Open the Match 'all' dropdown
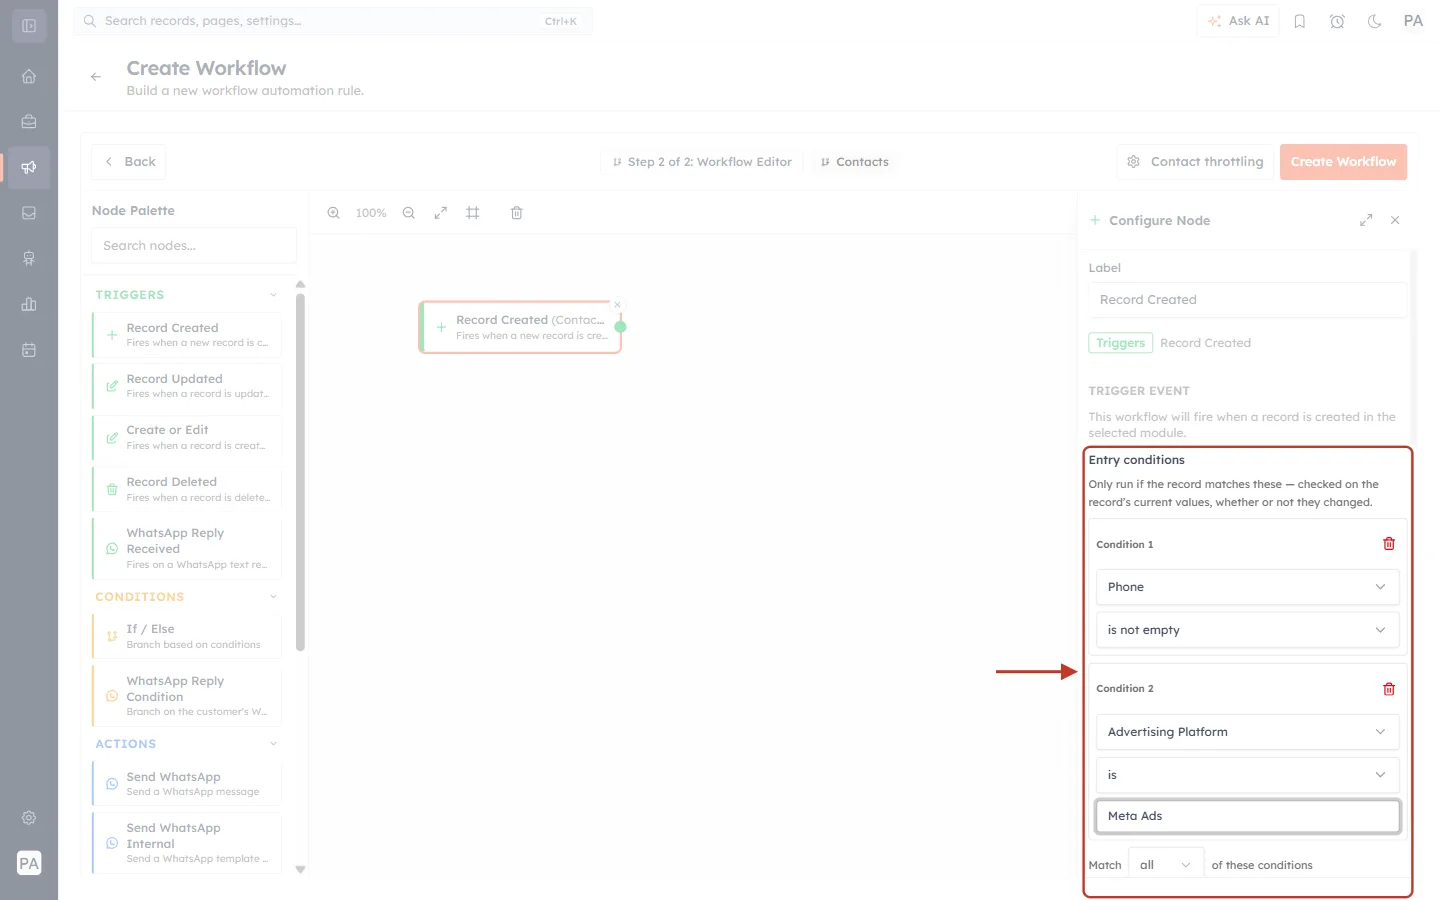 1166,865
